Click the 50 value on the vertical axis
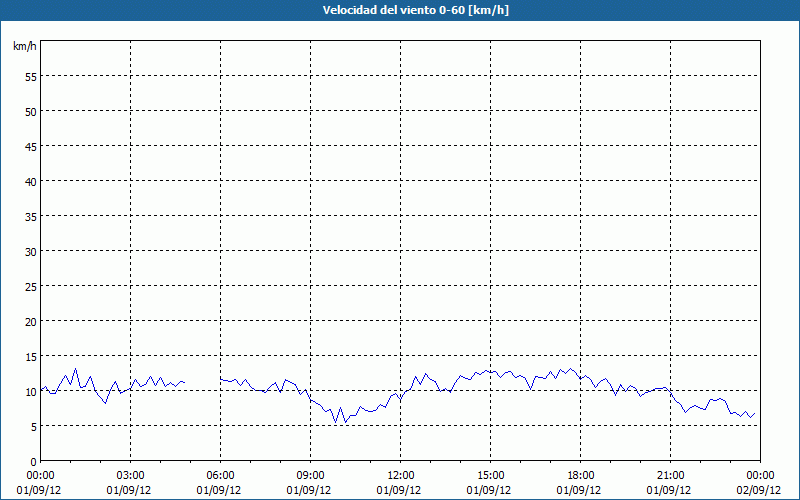The width and height of the screenshot is (800, 500). tap(30, 111)
